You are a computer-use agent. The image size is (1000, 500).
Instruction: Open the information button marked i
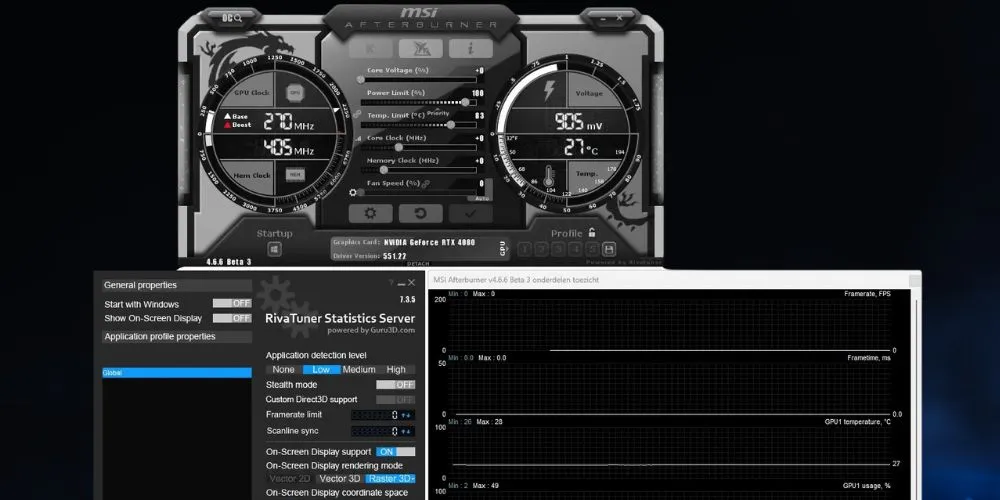tap(471, 48)
